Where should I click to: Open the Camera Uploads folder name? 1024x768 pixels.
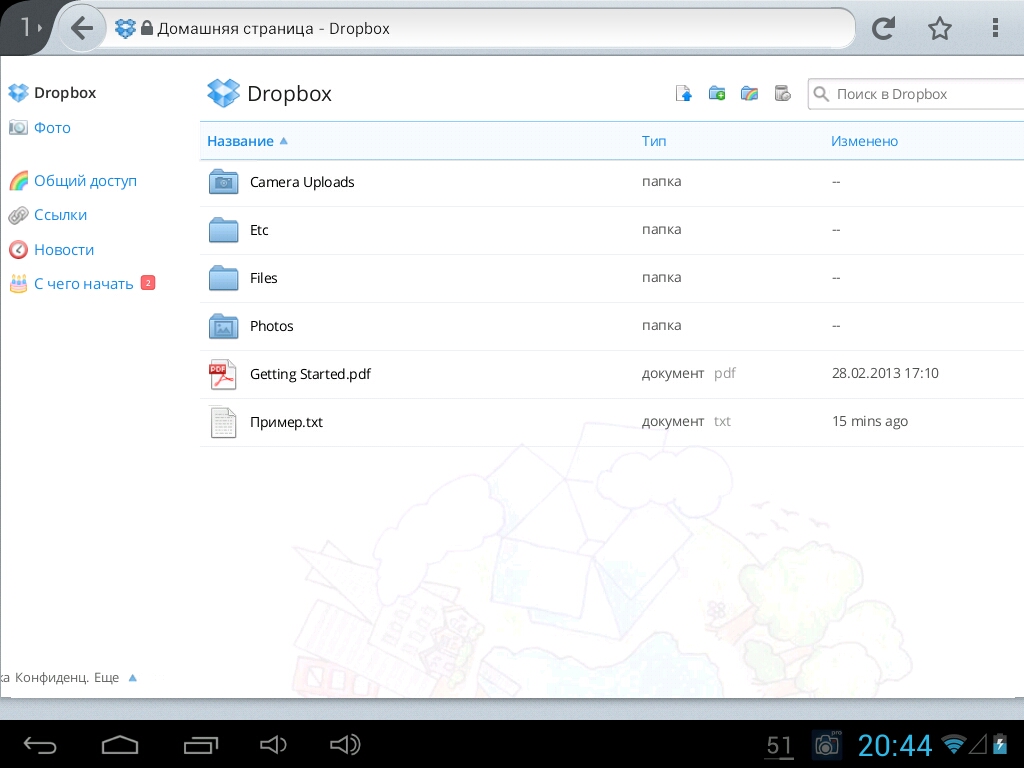pos(302,182)
